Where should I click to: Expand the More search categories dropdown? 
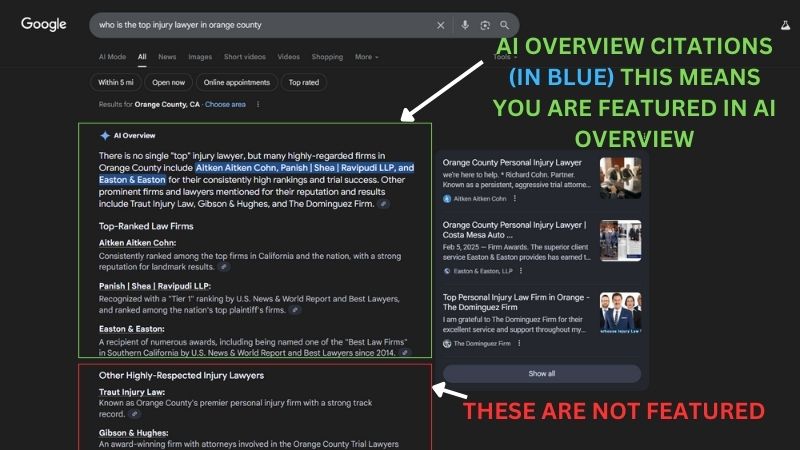[x=366, y=57]
